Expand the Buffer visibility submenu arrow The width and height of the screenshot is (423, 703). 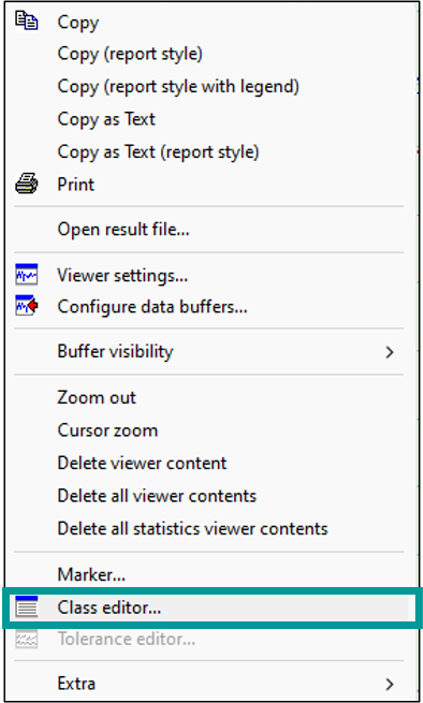point(389,352)
